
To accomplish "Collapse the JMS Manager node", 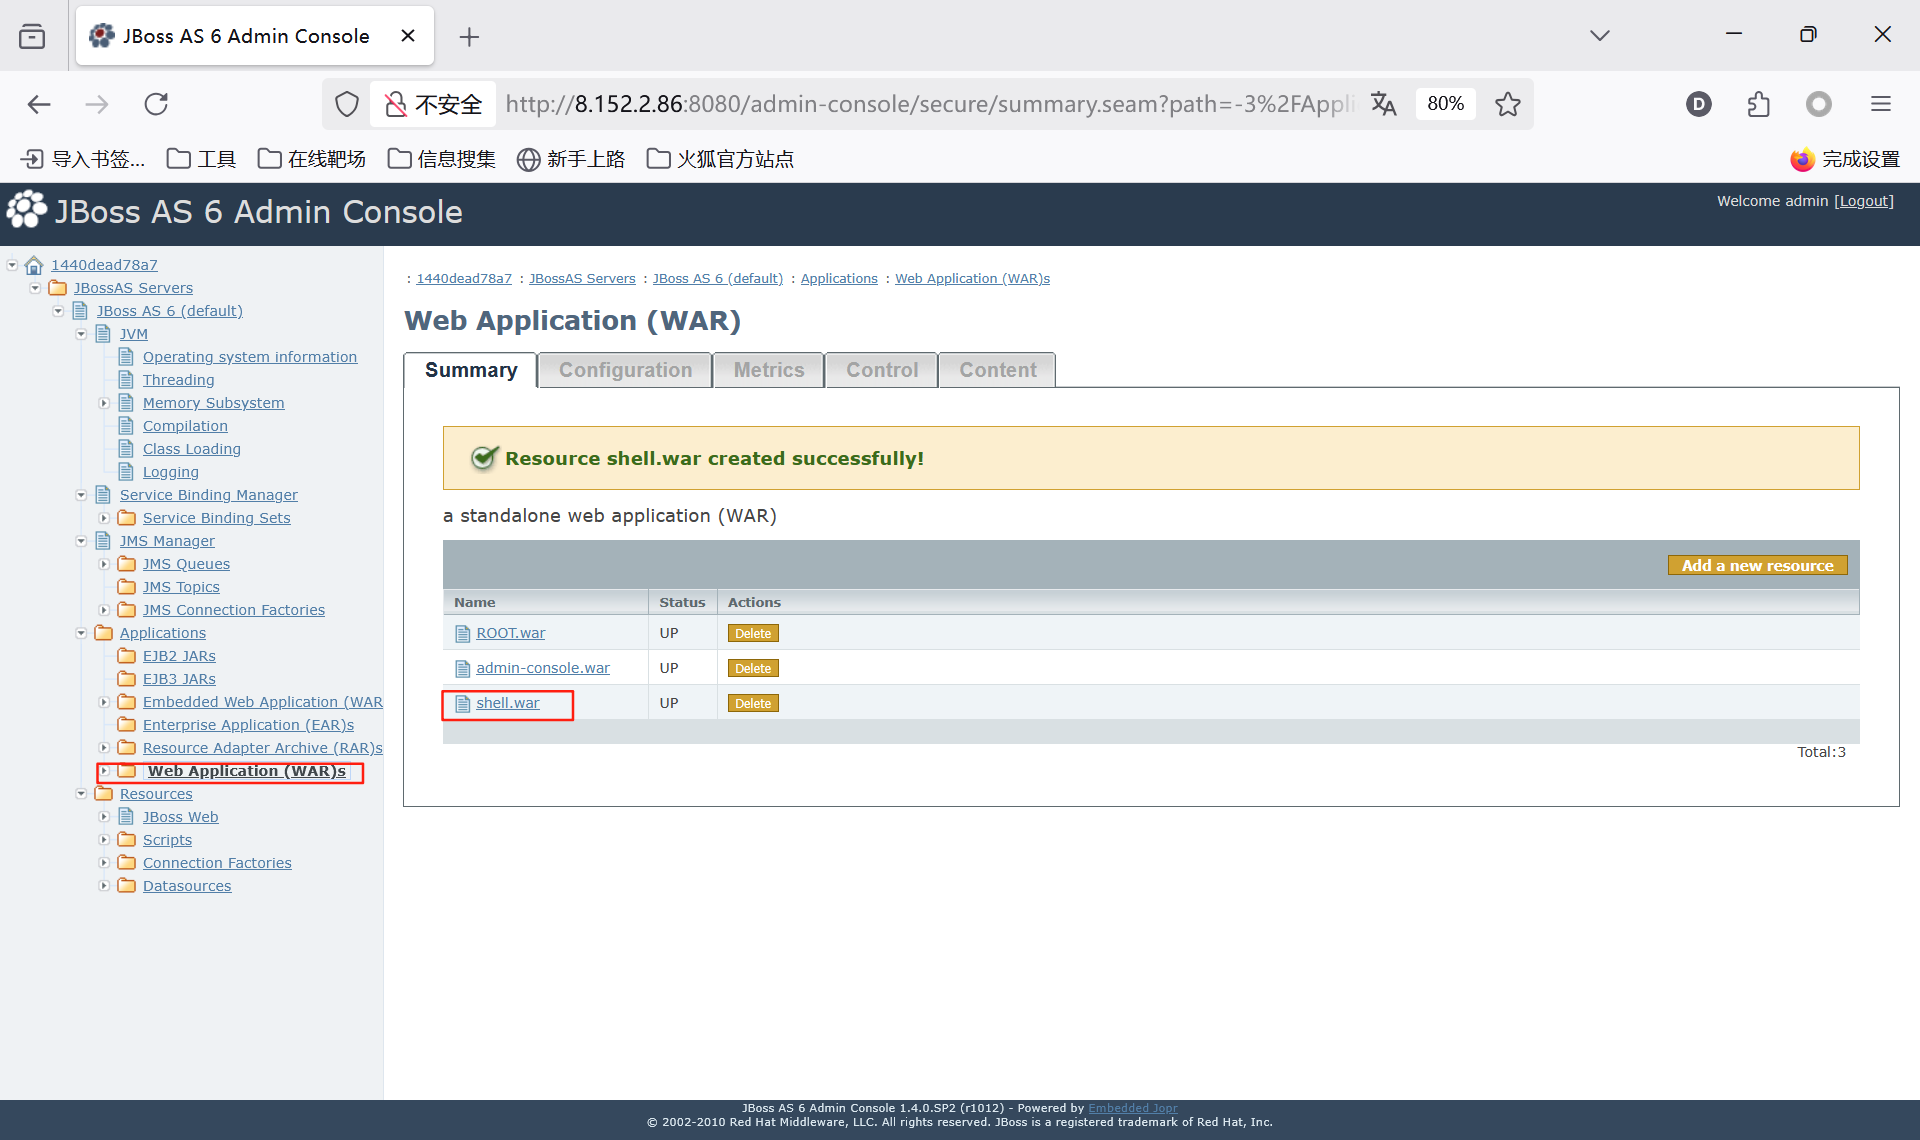I will [81, 541].
